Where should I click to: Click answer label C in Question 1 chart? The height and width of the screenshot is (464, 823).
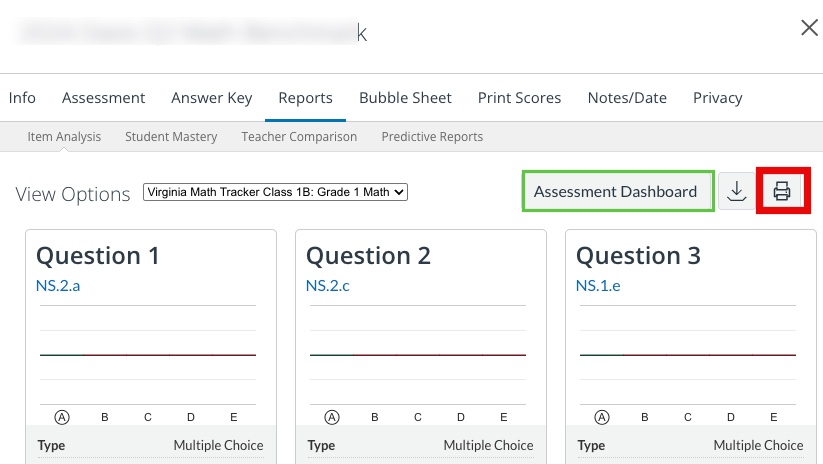point(148,417)
